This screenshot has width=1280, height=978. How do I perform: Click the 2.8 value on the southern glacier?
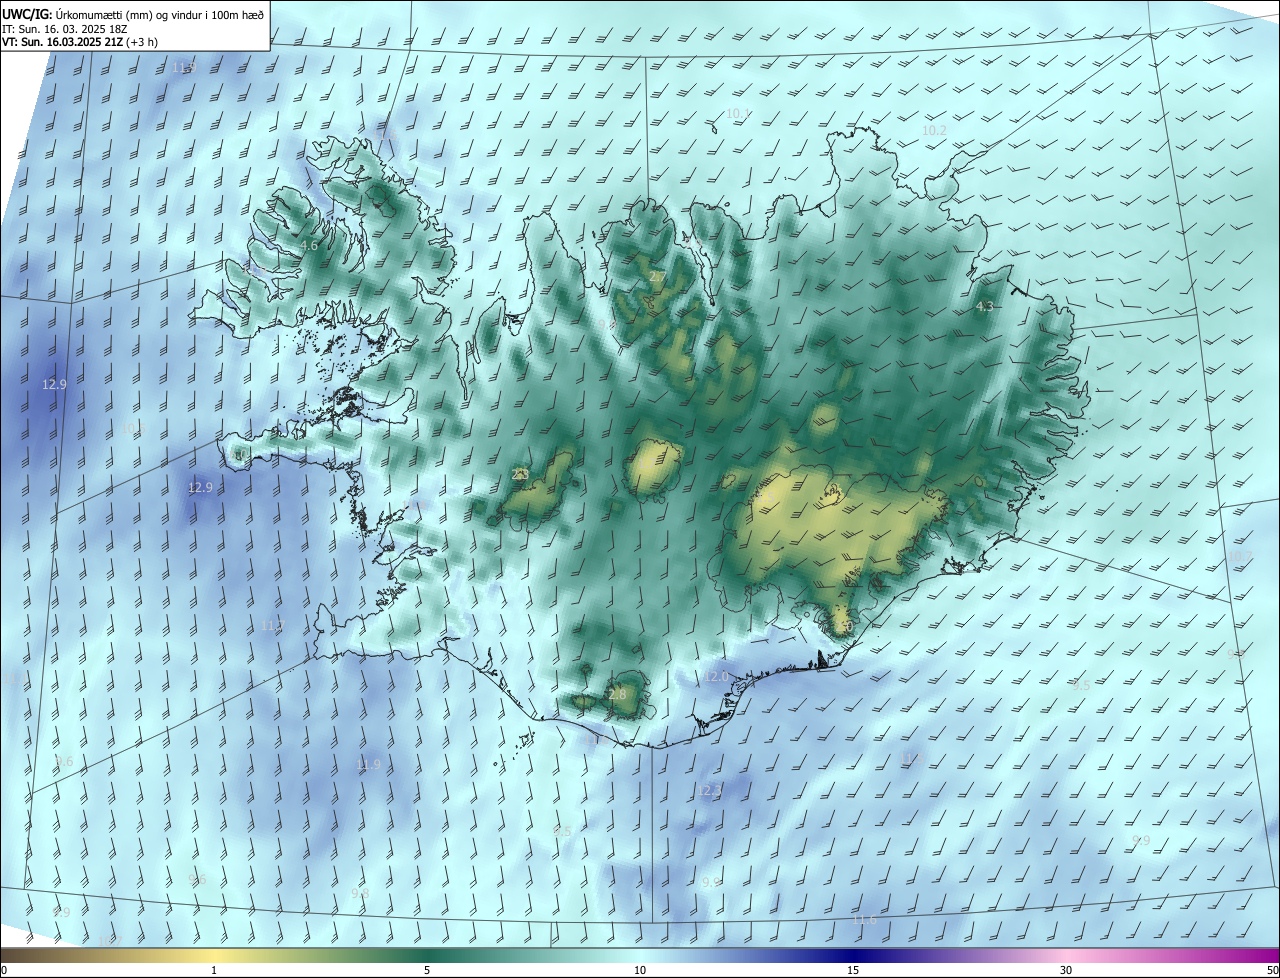click(617, 695)
